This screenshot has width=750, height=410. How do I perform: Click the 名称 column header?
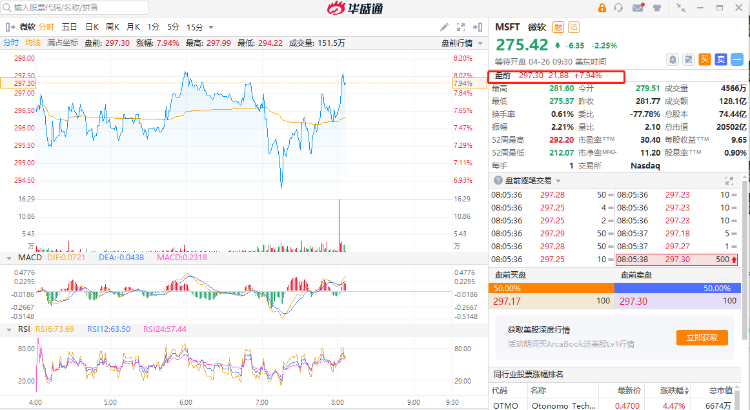click(x=538, y=391)
